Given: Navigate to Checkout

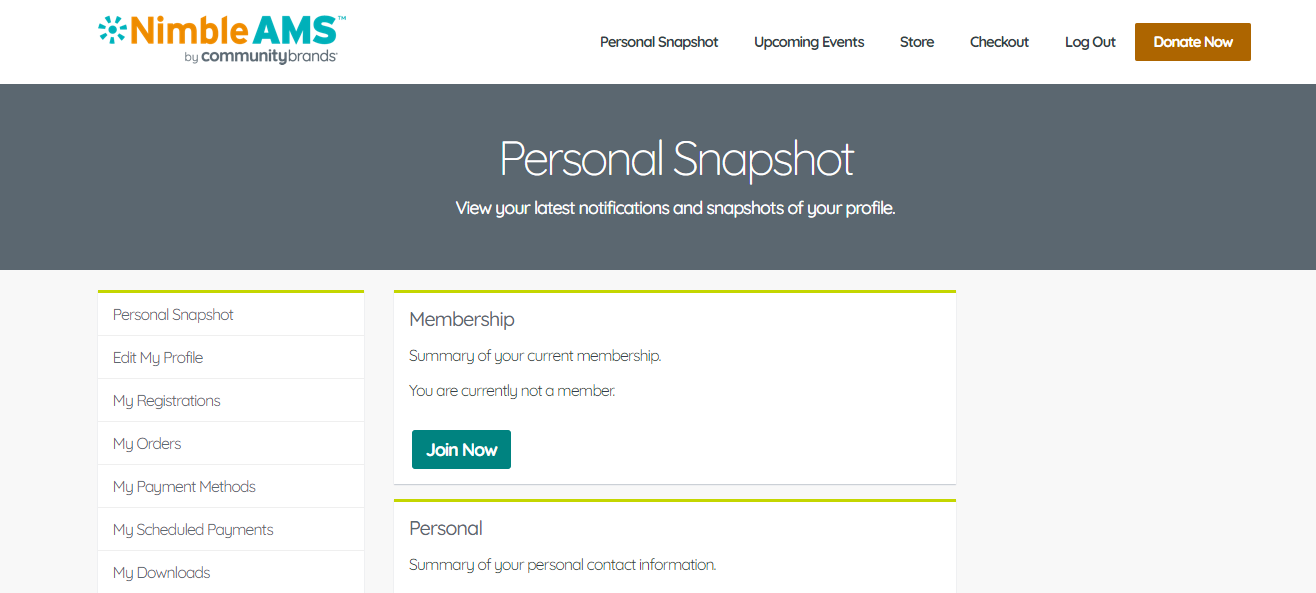Looking at the screenshot, I should 999,42.
